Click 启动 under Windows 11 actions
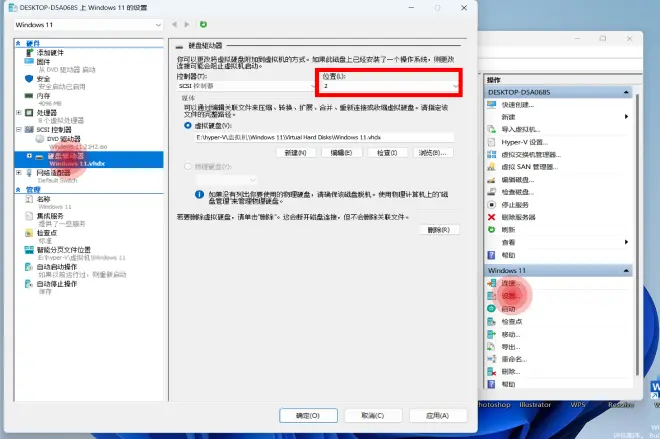This screenshot has height=439, width=660. (508, 309)
